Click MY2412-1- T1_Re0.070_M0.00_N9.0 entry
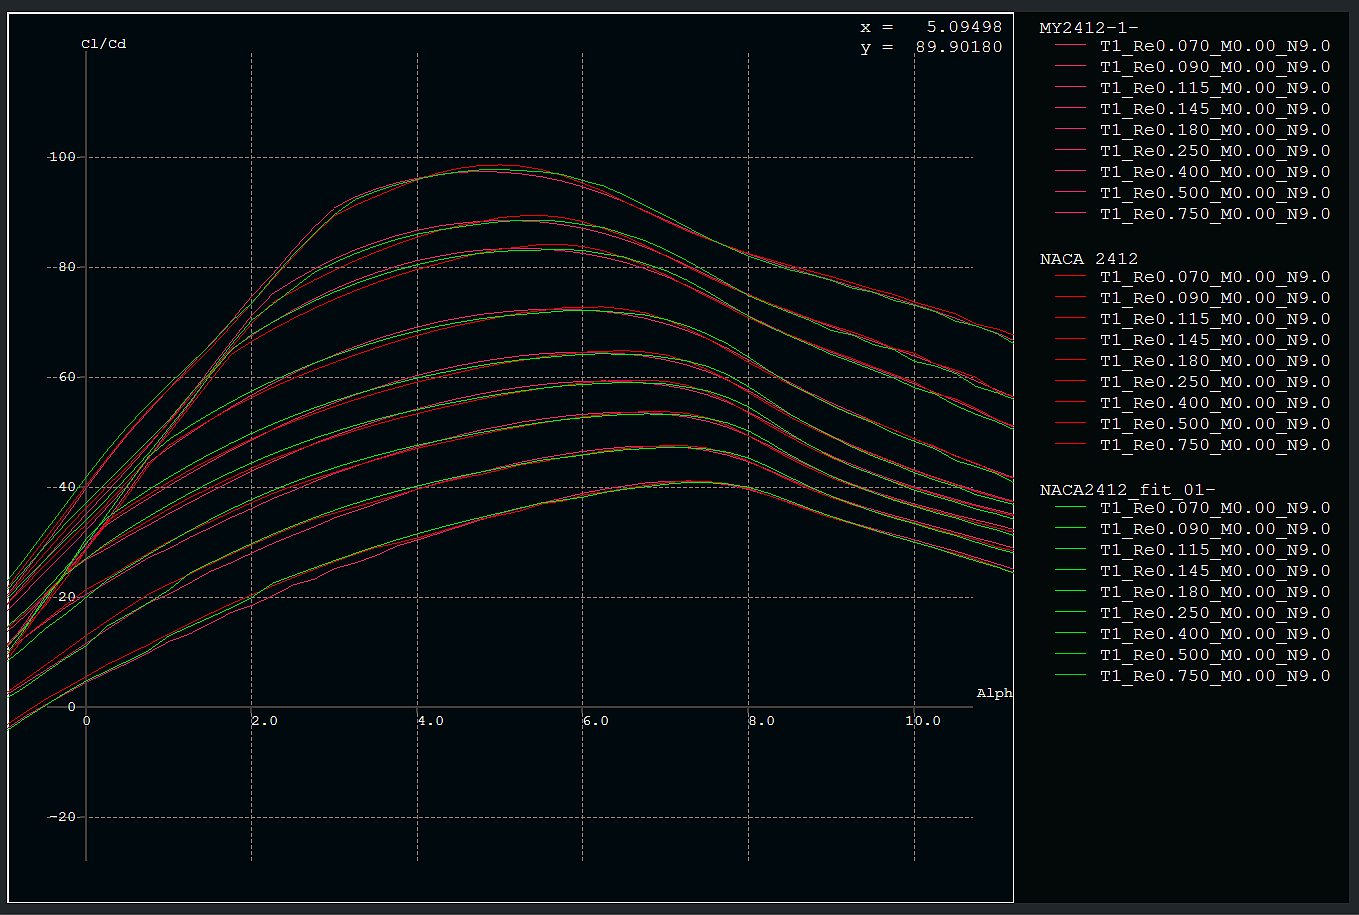 pos(1193,46)
